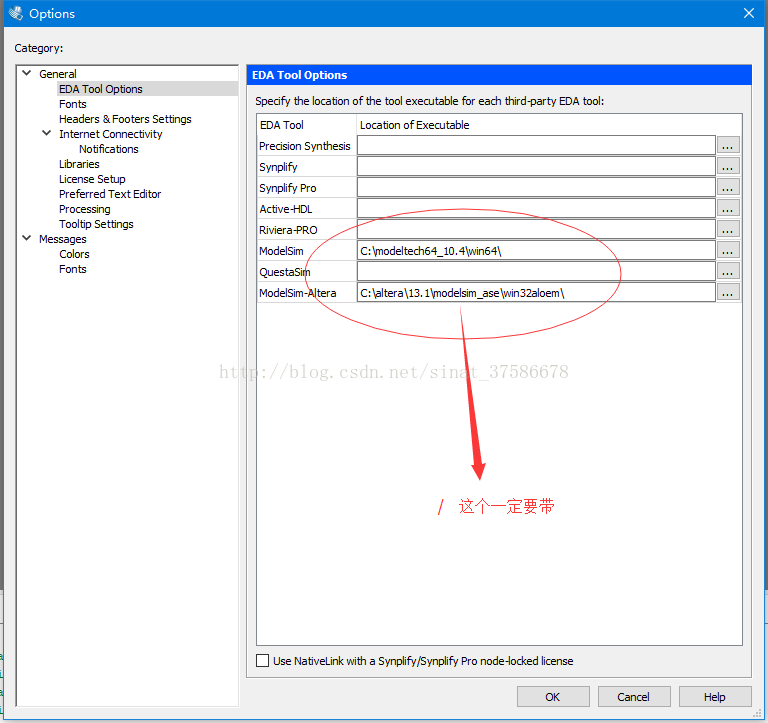The width and height of the screenshot is (768, 723).
Task: Open Tooltip Settings category
Action: [96, 224]
